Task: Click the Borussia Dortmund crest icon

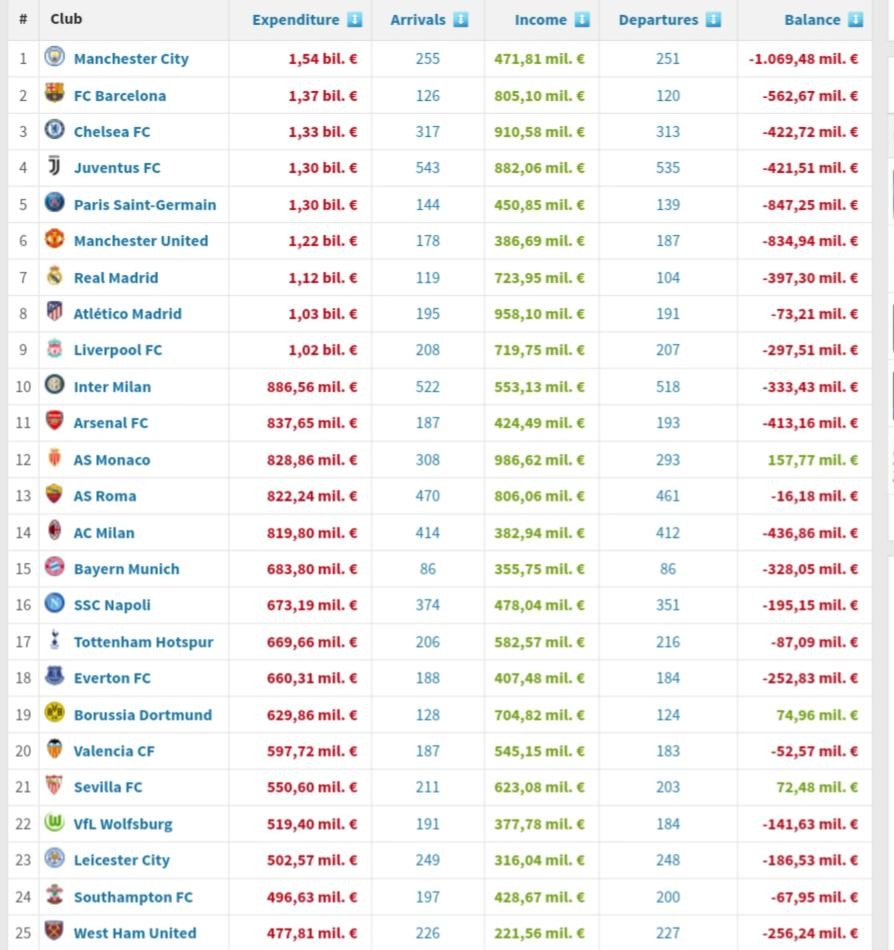Action: pos(54,714)
